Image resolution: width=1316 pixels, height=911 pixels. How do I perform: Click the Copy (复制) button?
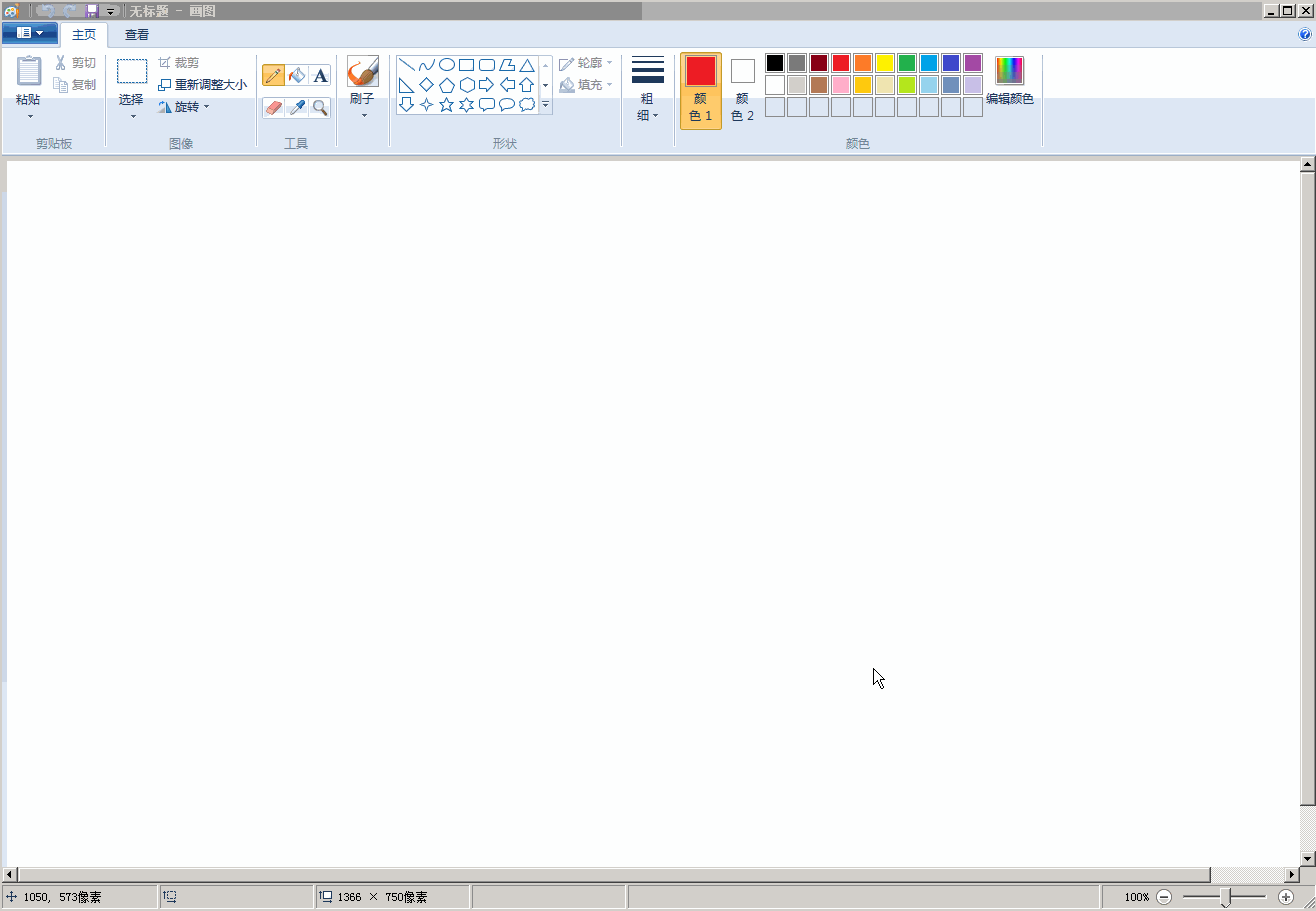pyautogui.click(x=75, y=85)
